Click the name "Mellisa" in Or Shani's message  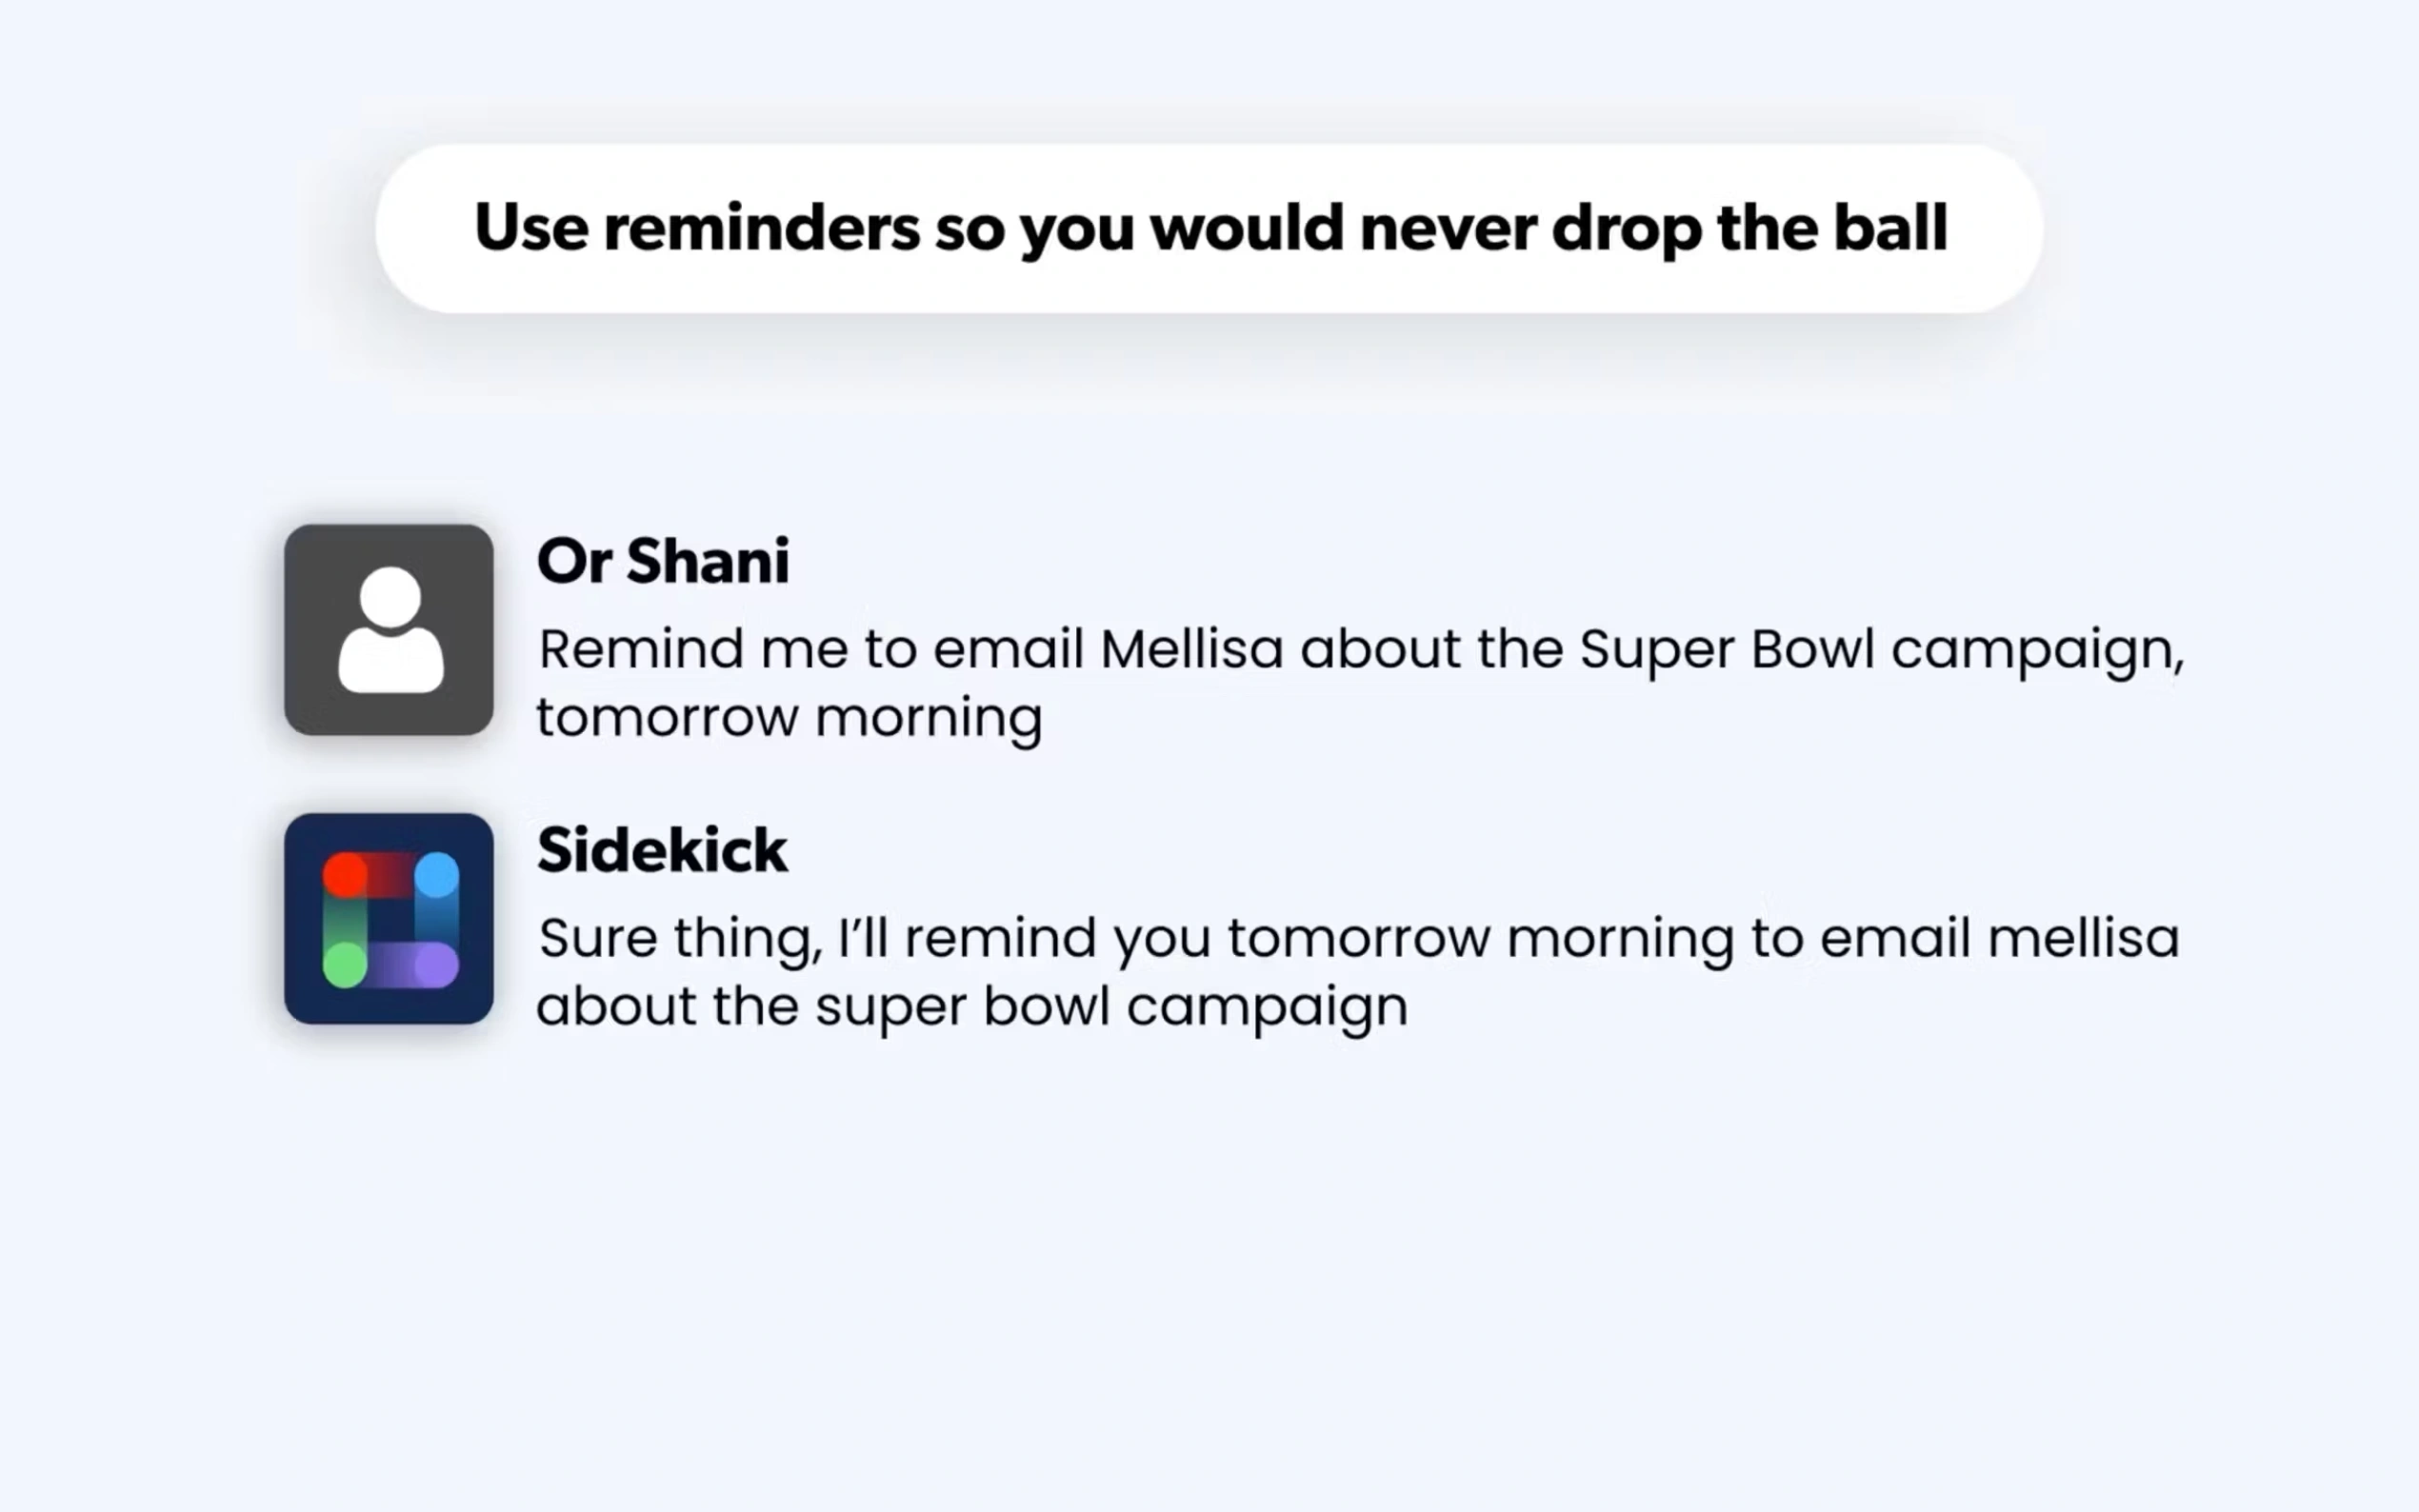click(1191, 649)
